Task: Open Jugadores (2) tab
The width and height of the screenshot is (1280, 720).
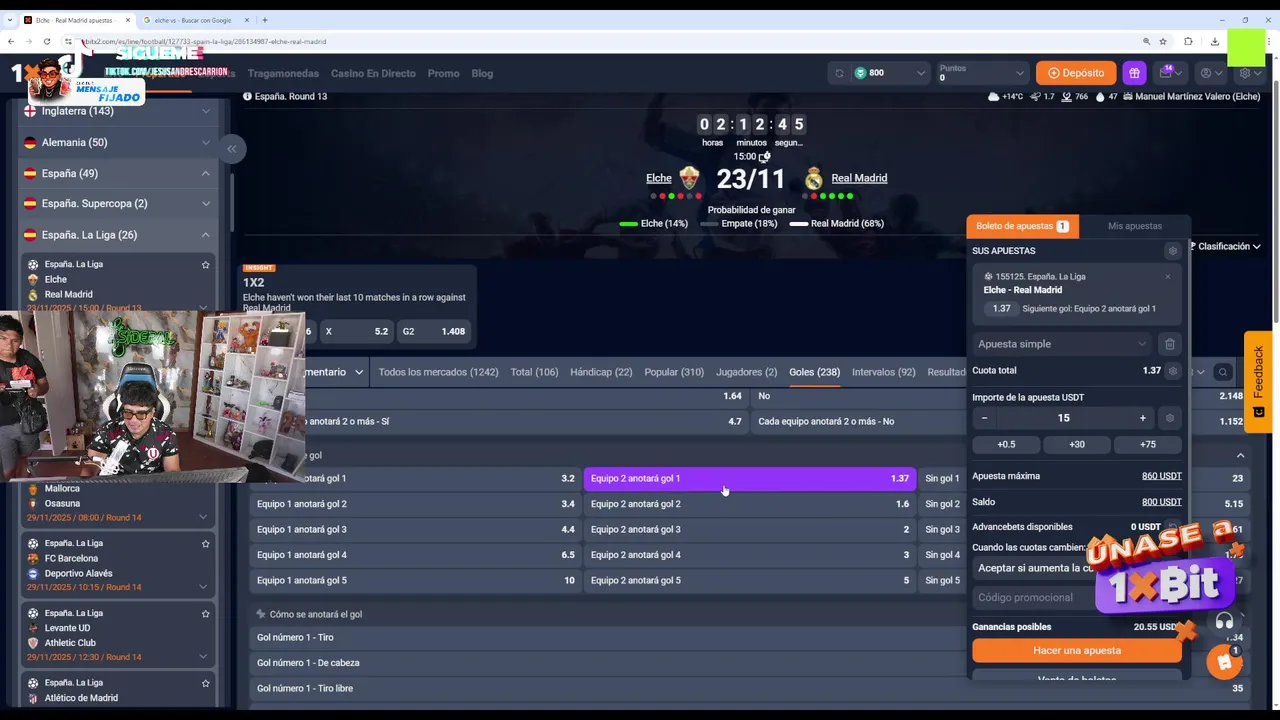Action: coord(746,372)
